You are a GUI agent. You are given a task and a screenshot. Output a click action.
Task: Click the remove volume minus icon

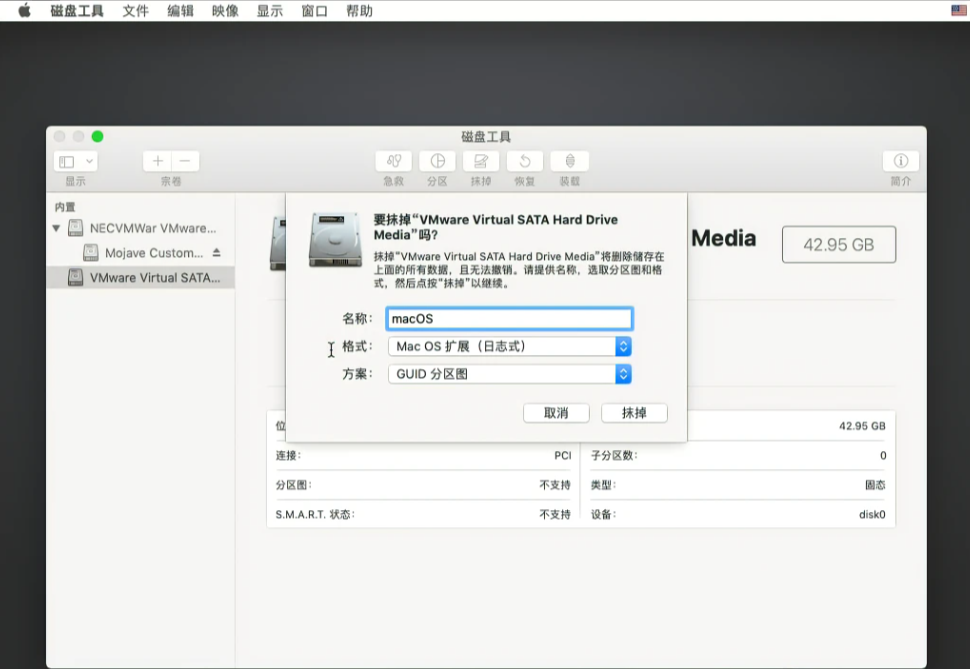(x=185, y=161)
